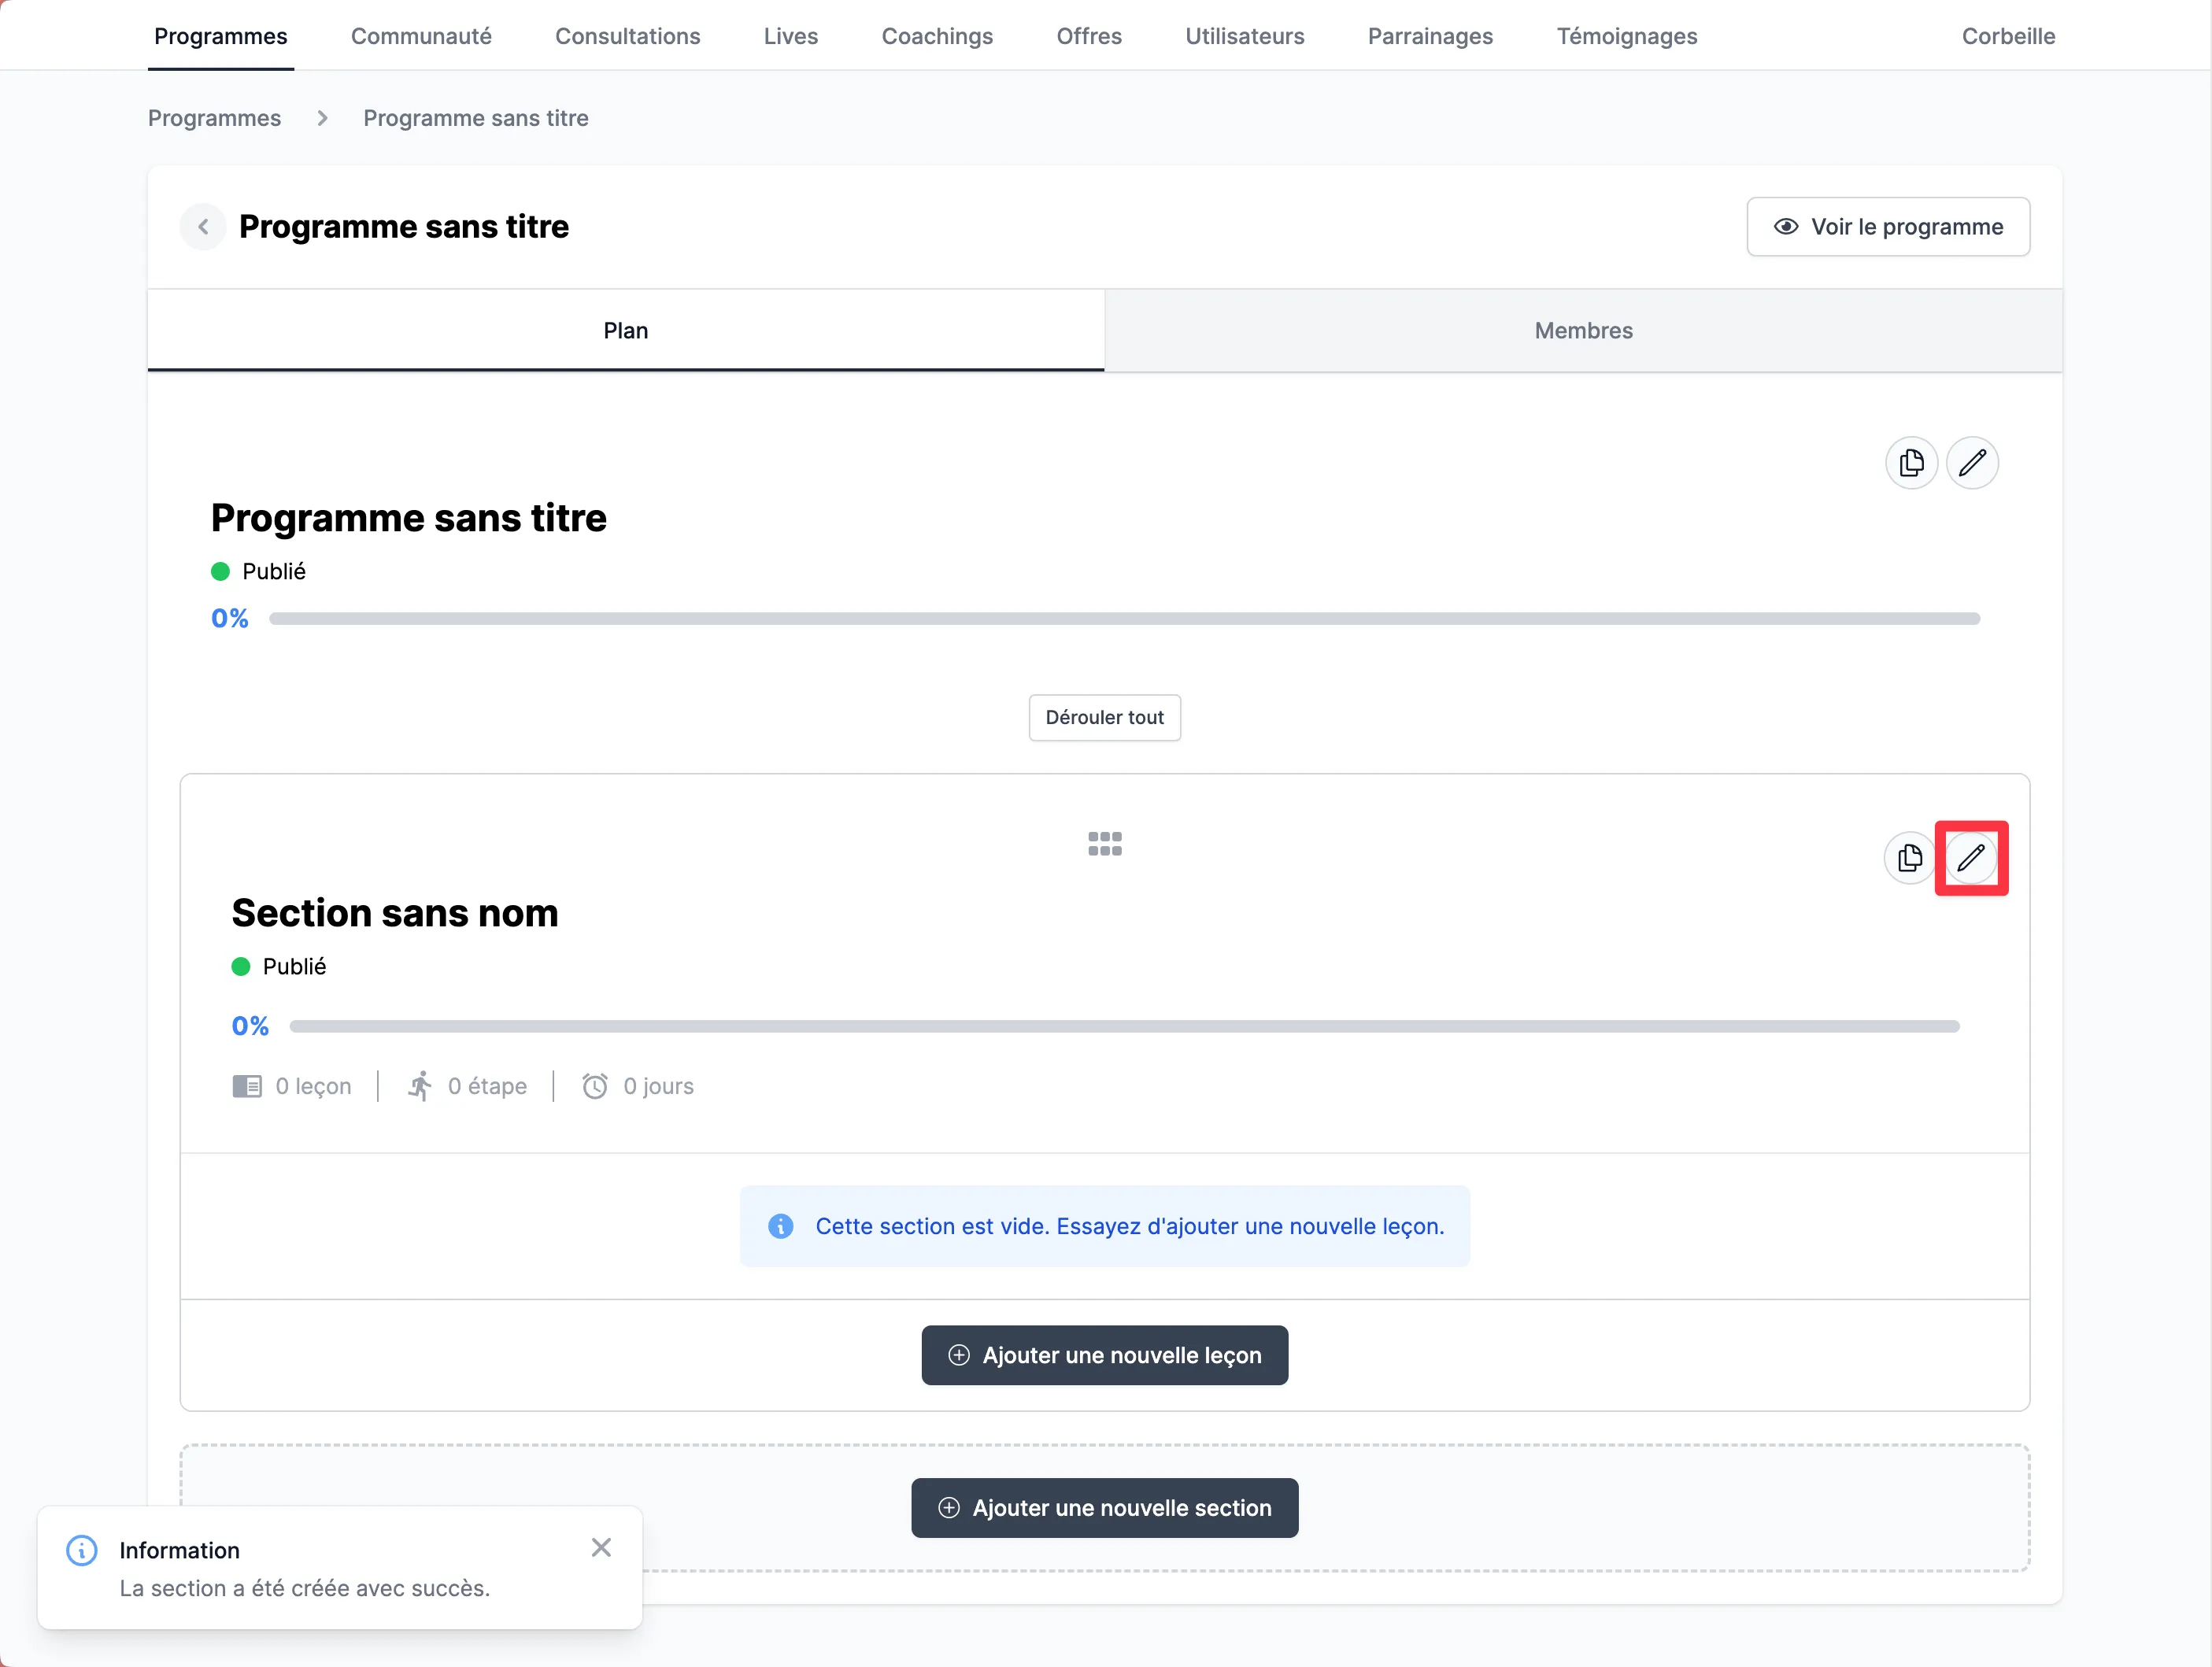Image resolution: width=2212 pixels, height=1667 pixels.
Task: Close the Information notification
Action: click(601, 1548)
